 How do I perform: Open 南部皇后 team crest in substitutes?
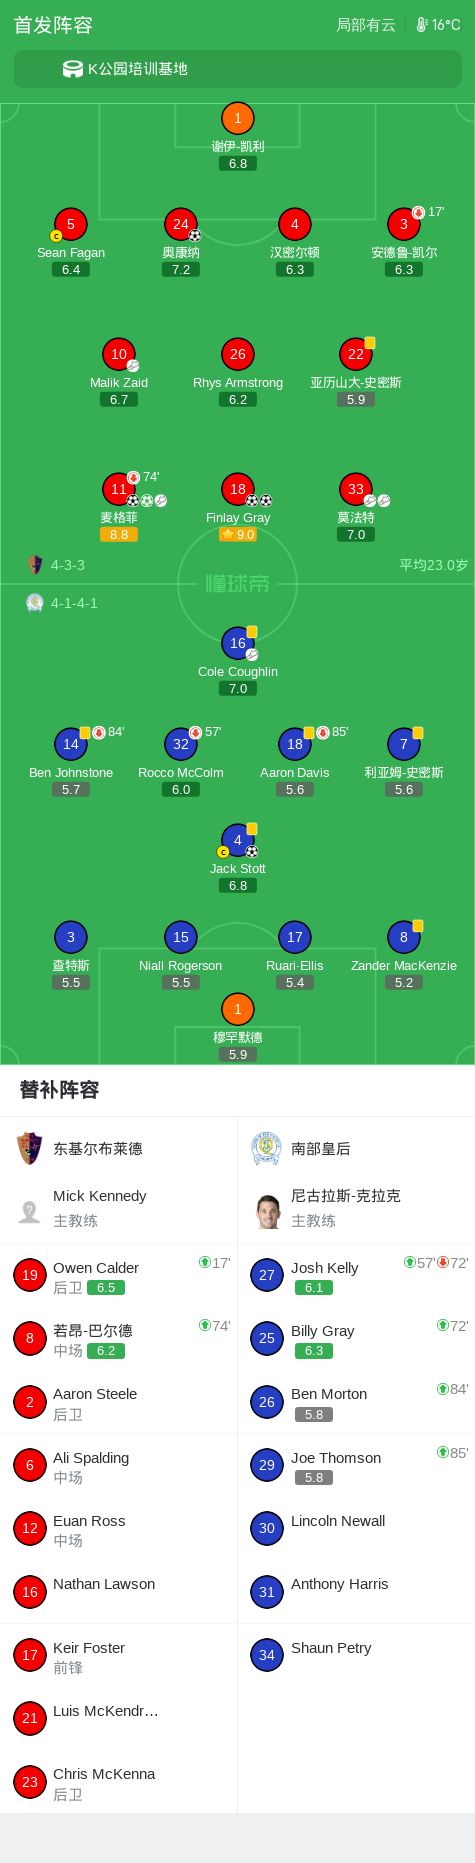pyautogui.click(x=266, y=1148)
